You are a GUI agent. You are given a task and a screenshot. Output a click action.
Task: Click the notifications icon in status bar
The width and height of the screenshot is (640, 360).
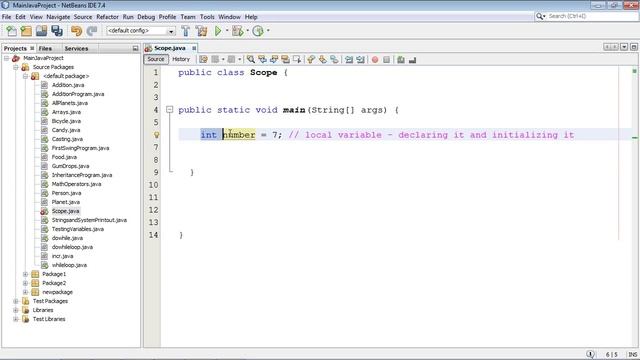coord(590,354)
